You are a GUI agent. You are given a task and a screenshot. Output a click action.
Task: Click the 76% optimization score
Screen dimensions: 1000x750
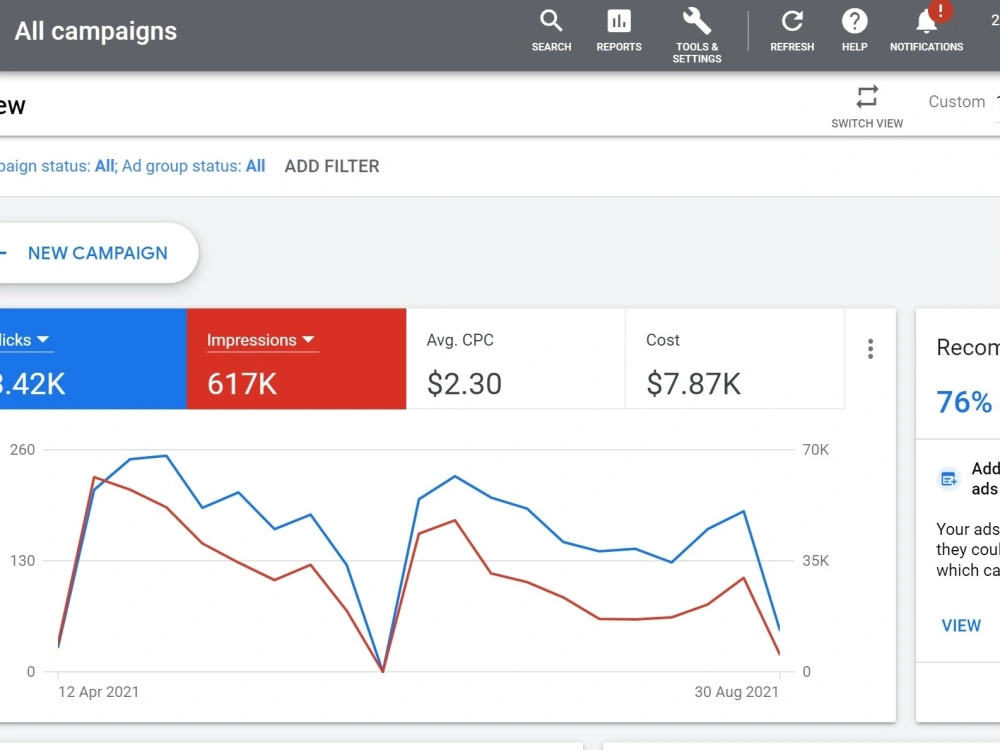tap(964, 402)
